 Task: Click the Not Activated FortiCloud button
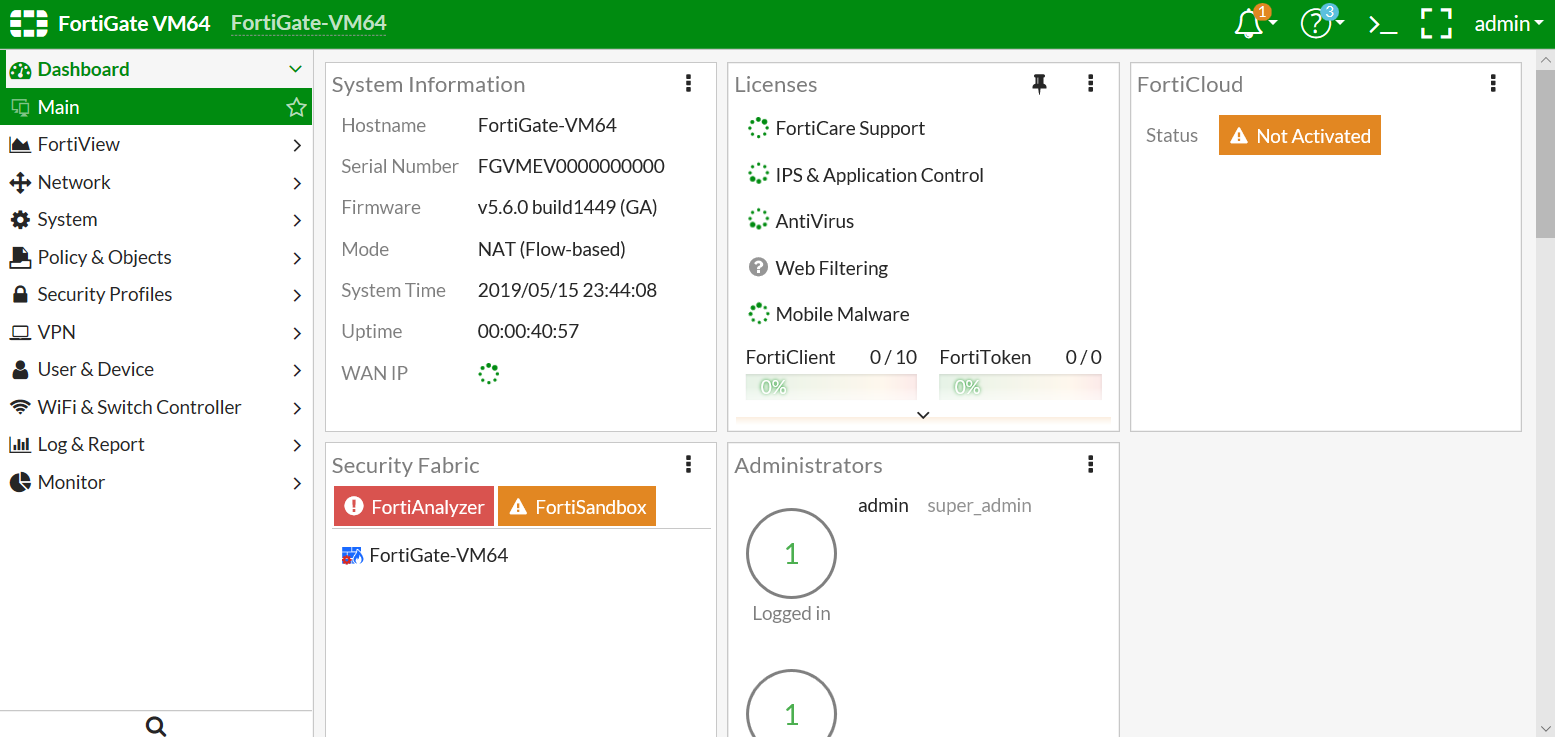(x=1299, y=135)
